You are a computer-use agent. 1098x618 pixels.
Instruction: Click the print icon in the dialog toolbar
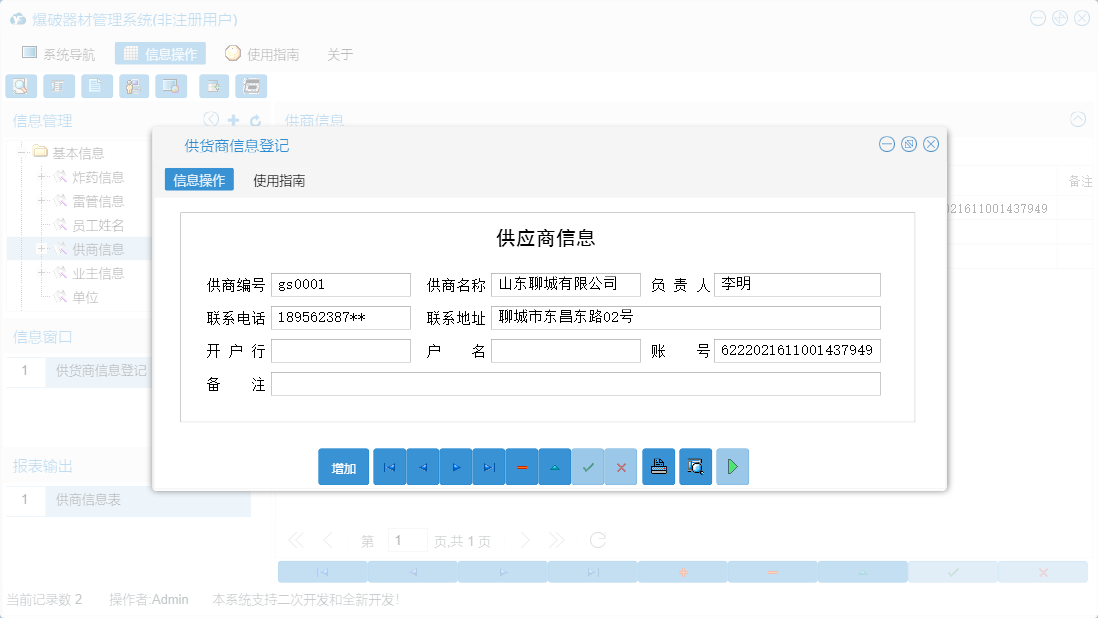658,467
